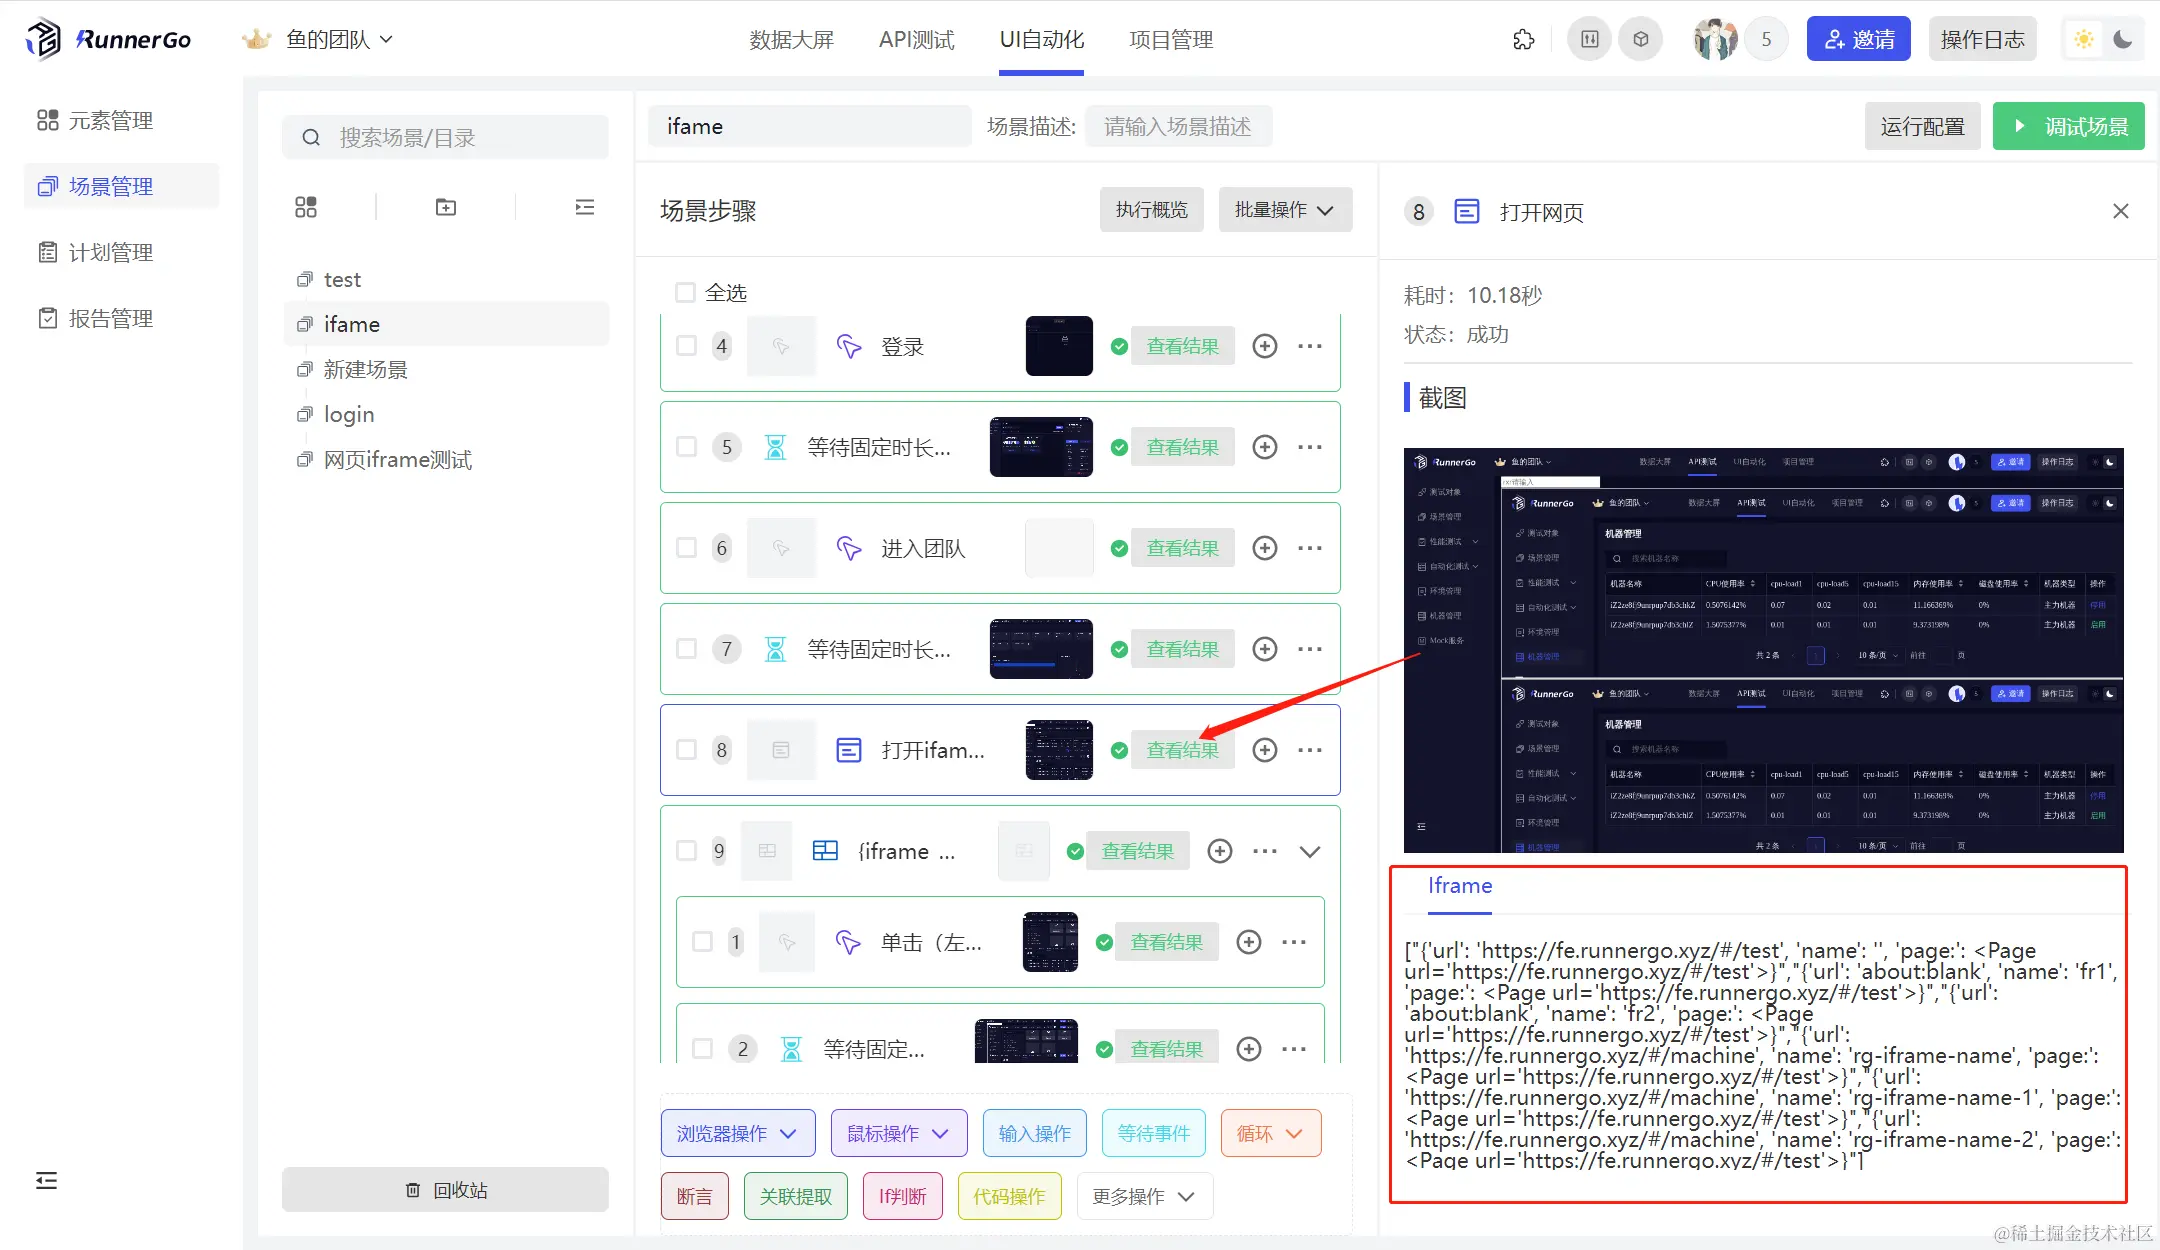Click the collapse list icon in scene panel
The height and width of the screenshot is (1250, 2160).
(585, 207)
